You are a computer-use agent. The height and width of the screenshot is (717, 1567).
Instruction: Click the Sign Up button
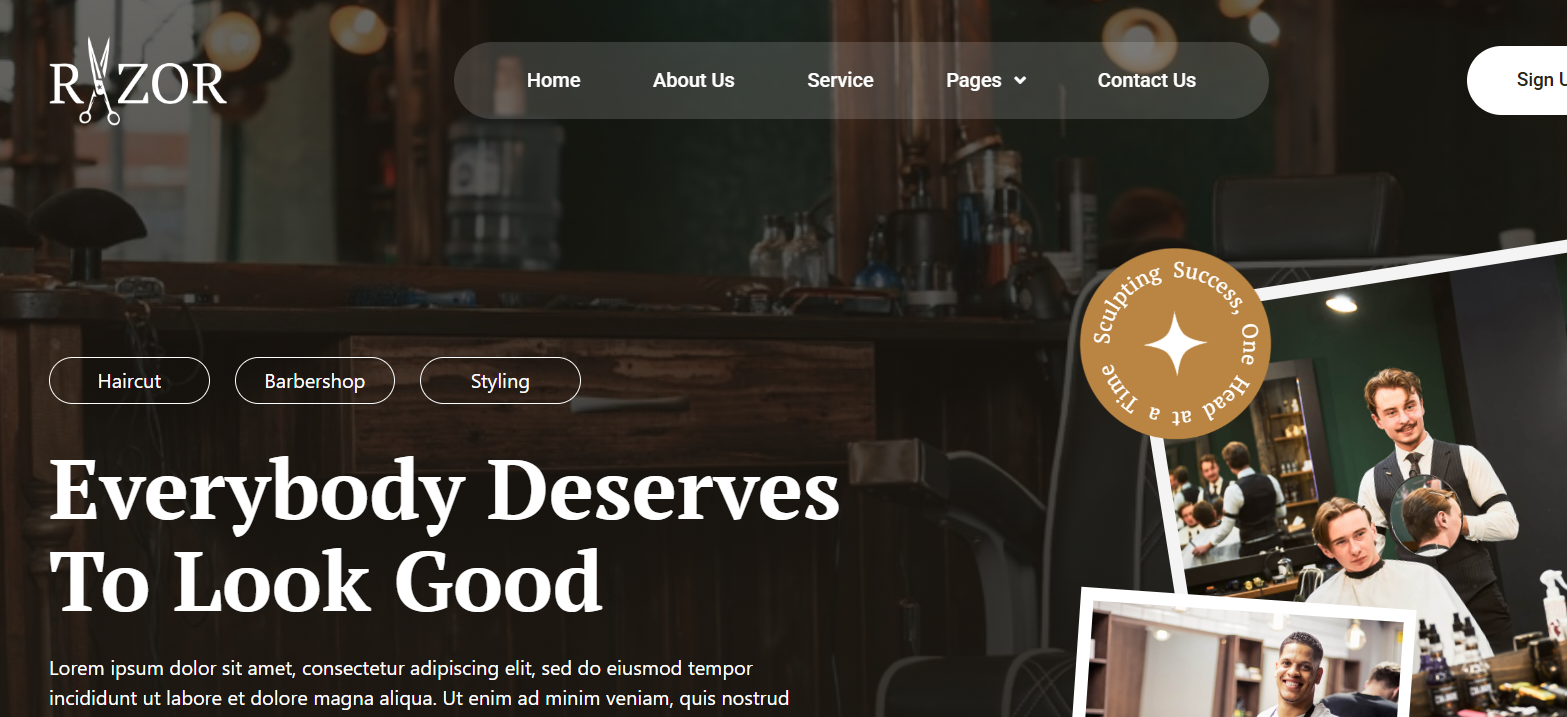coord(1517,80)
